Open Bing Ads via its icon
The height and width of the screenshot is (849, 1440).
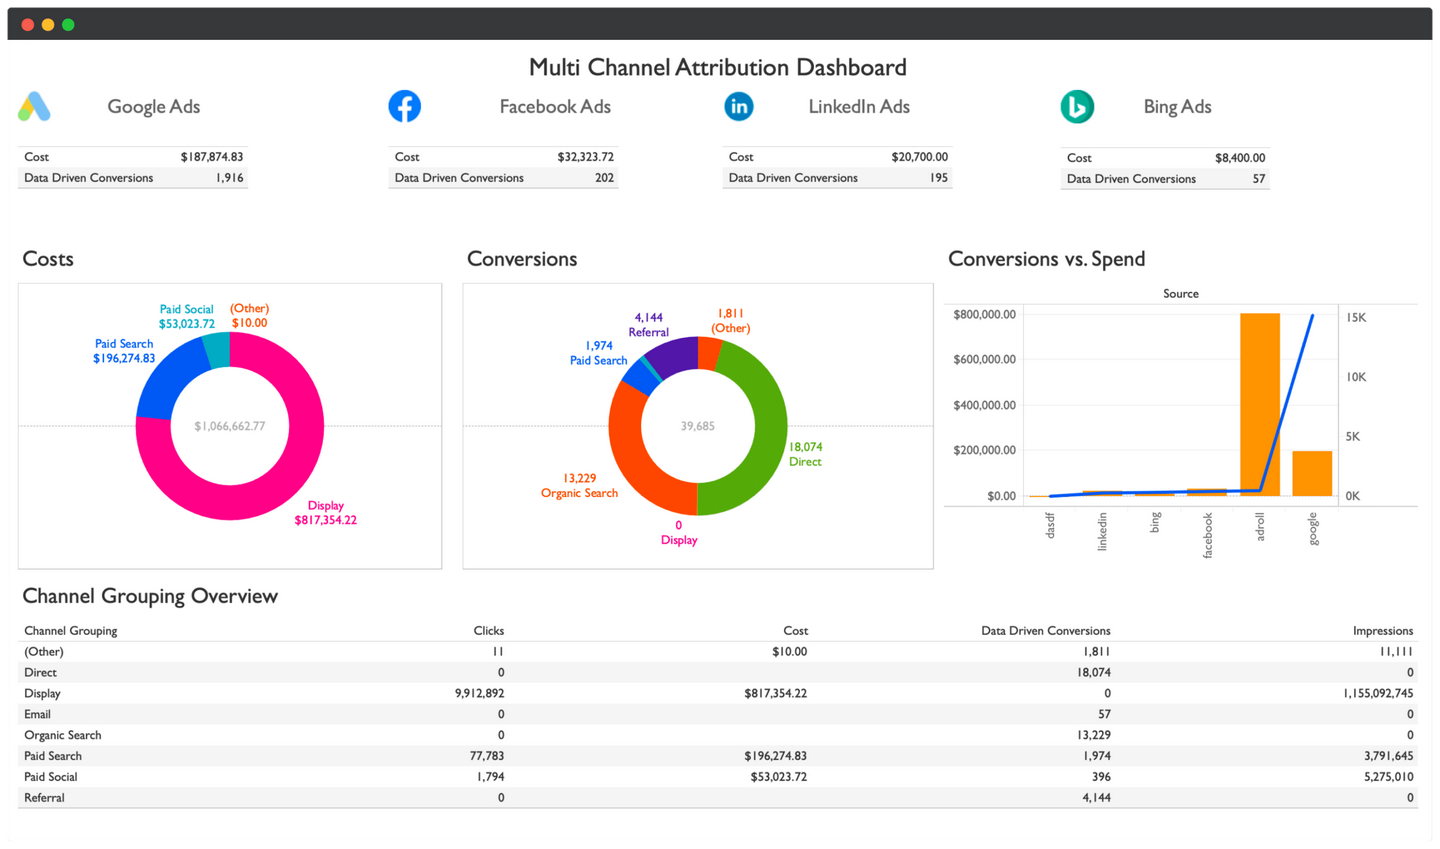point(1077,105)
